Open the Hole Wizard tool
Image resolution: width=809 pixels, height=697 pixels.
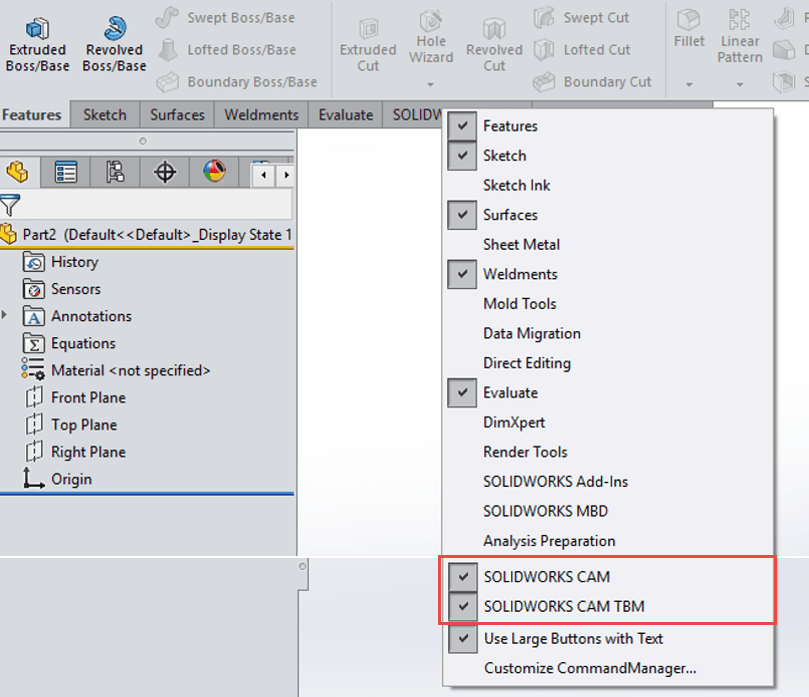pos(431,36)
